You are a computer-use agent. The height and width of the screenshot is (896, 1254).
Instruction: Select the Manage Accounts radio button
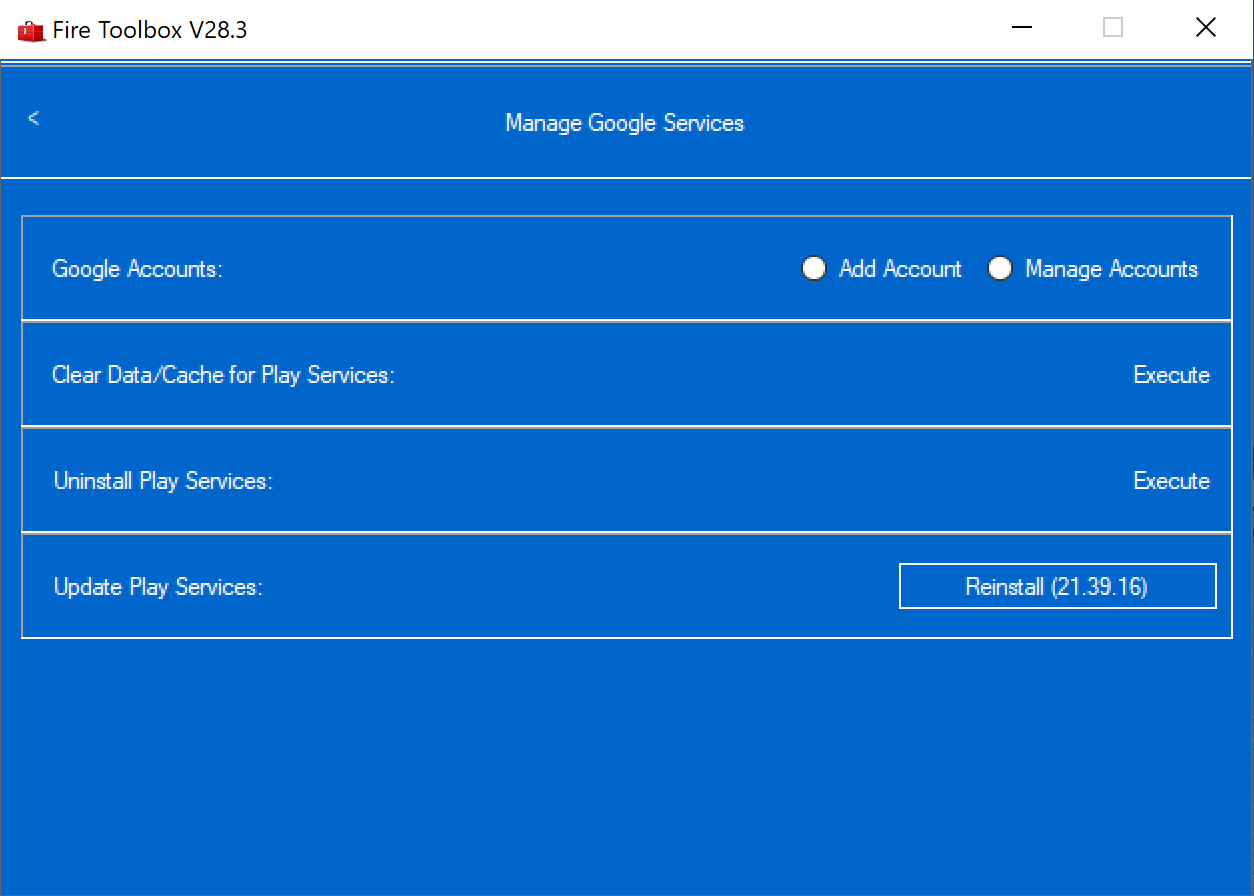1000,269
